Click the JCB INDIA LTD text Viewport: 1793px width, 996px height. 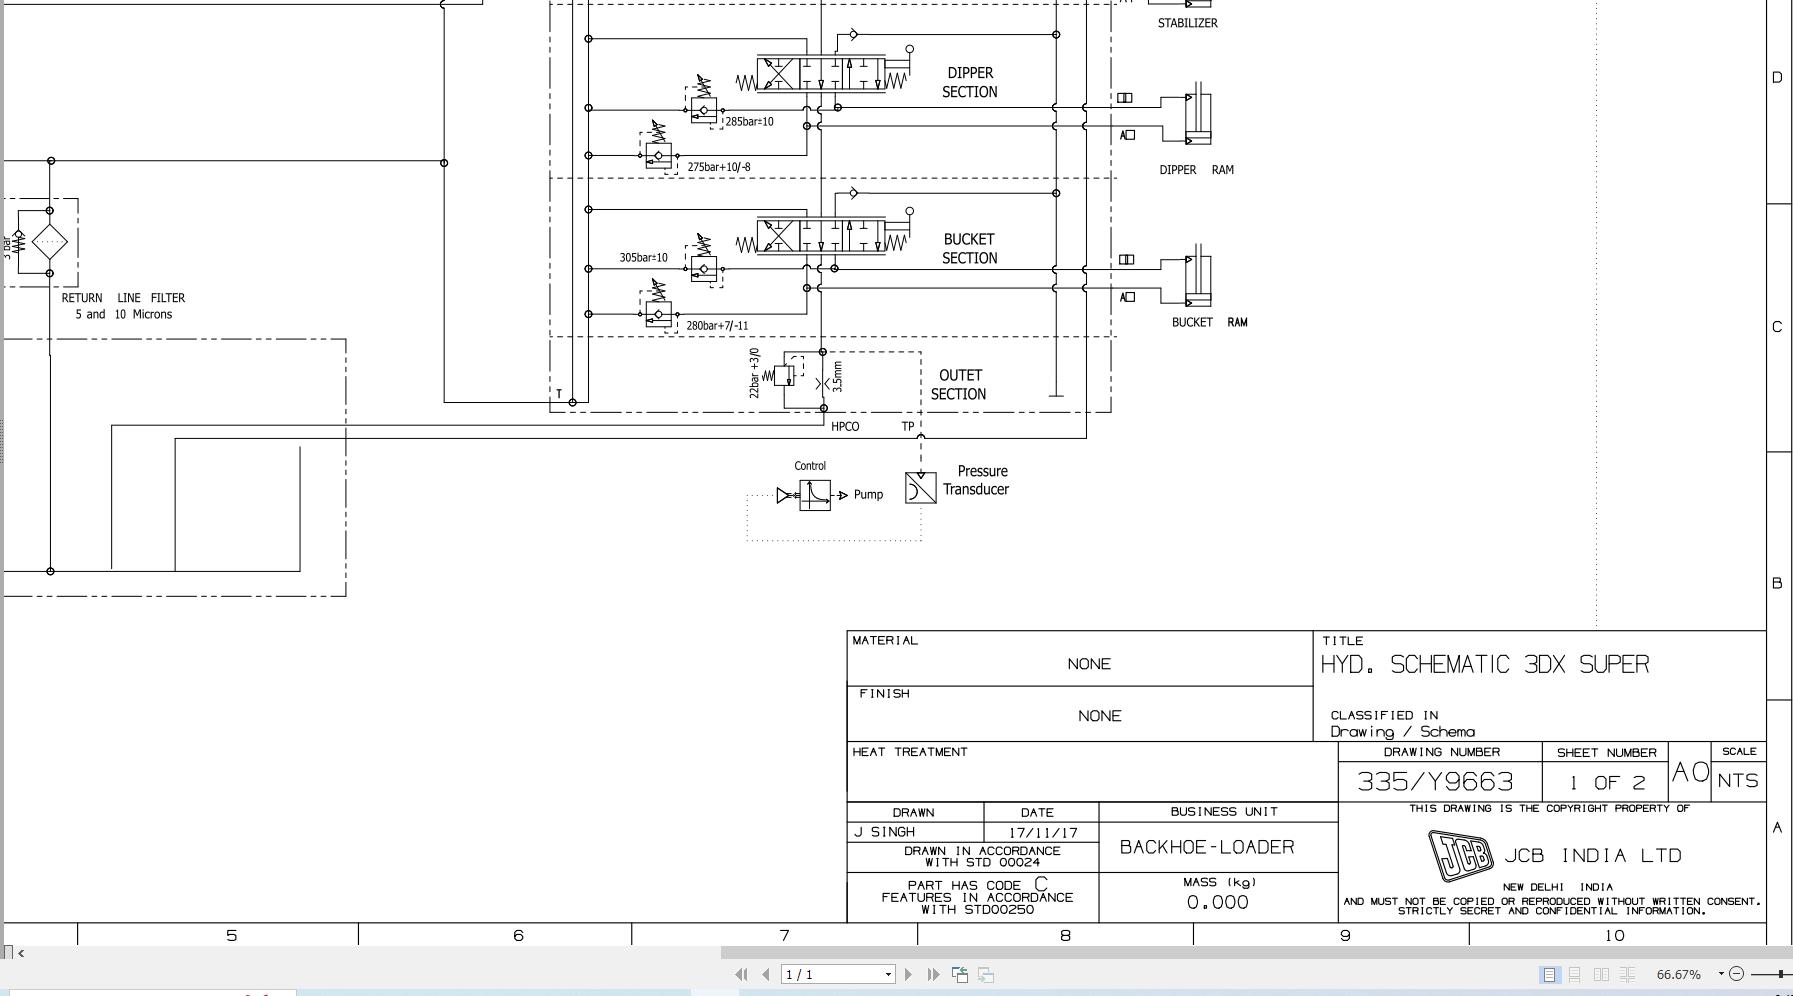click(x=1593, y=856)
